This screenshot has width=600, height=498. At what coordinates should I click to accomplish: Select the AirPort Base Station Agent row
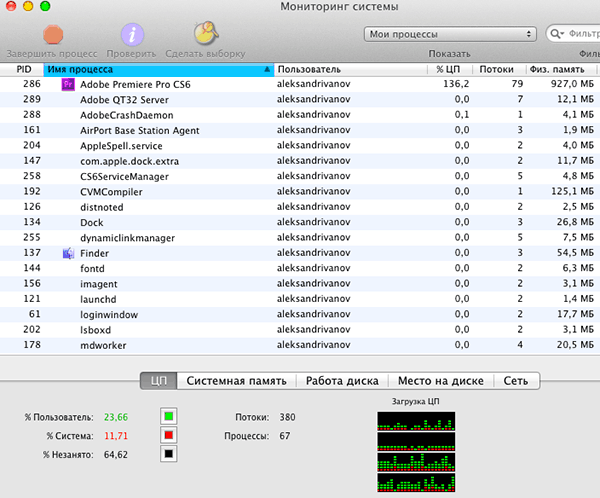(300, 130)
